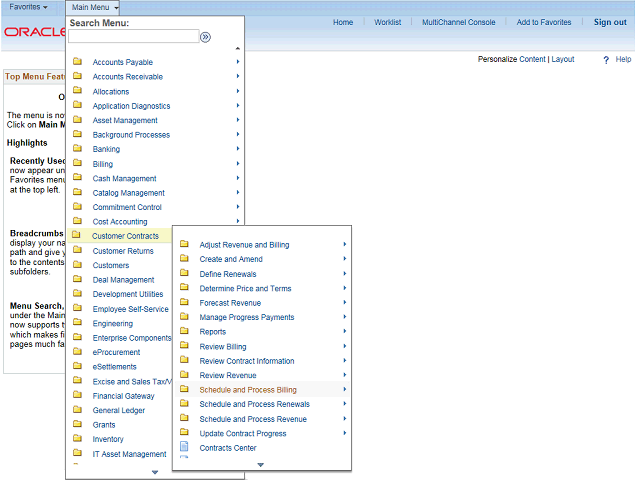Click the Sign out link

(610, 22)
